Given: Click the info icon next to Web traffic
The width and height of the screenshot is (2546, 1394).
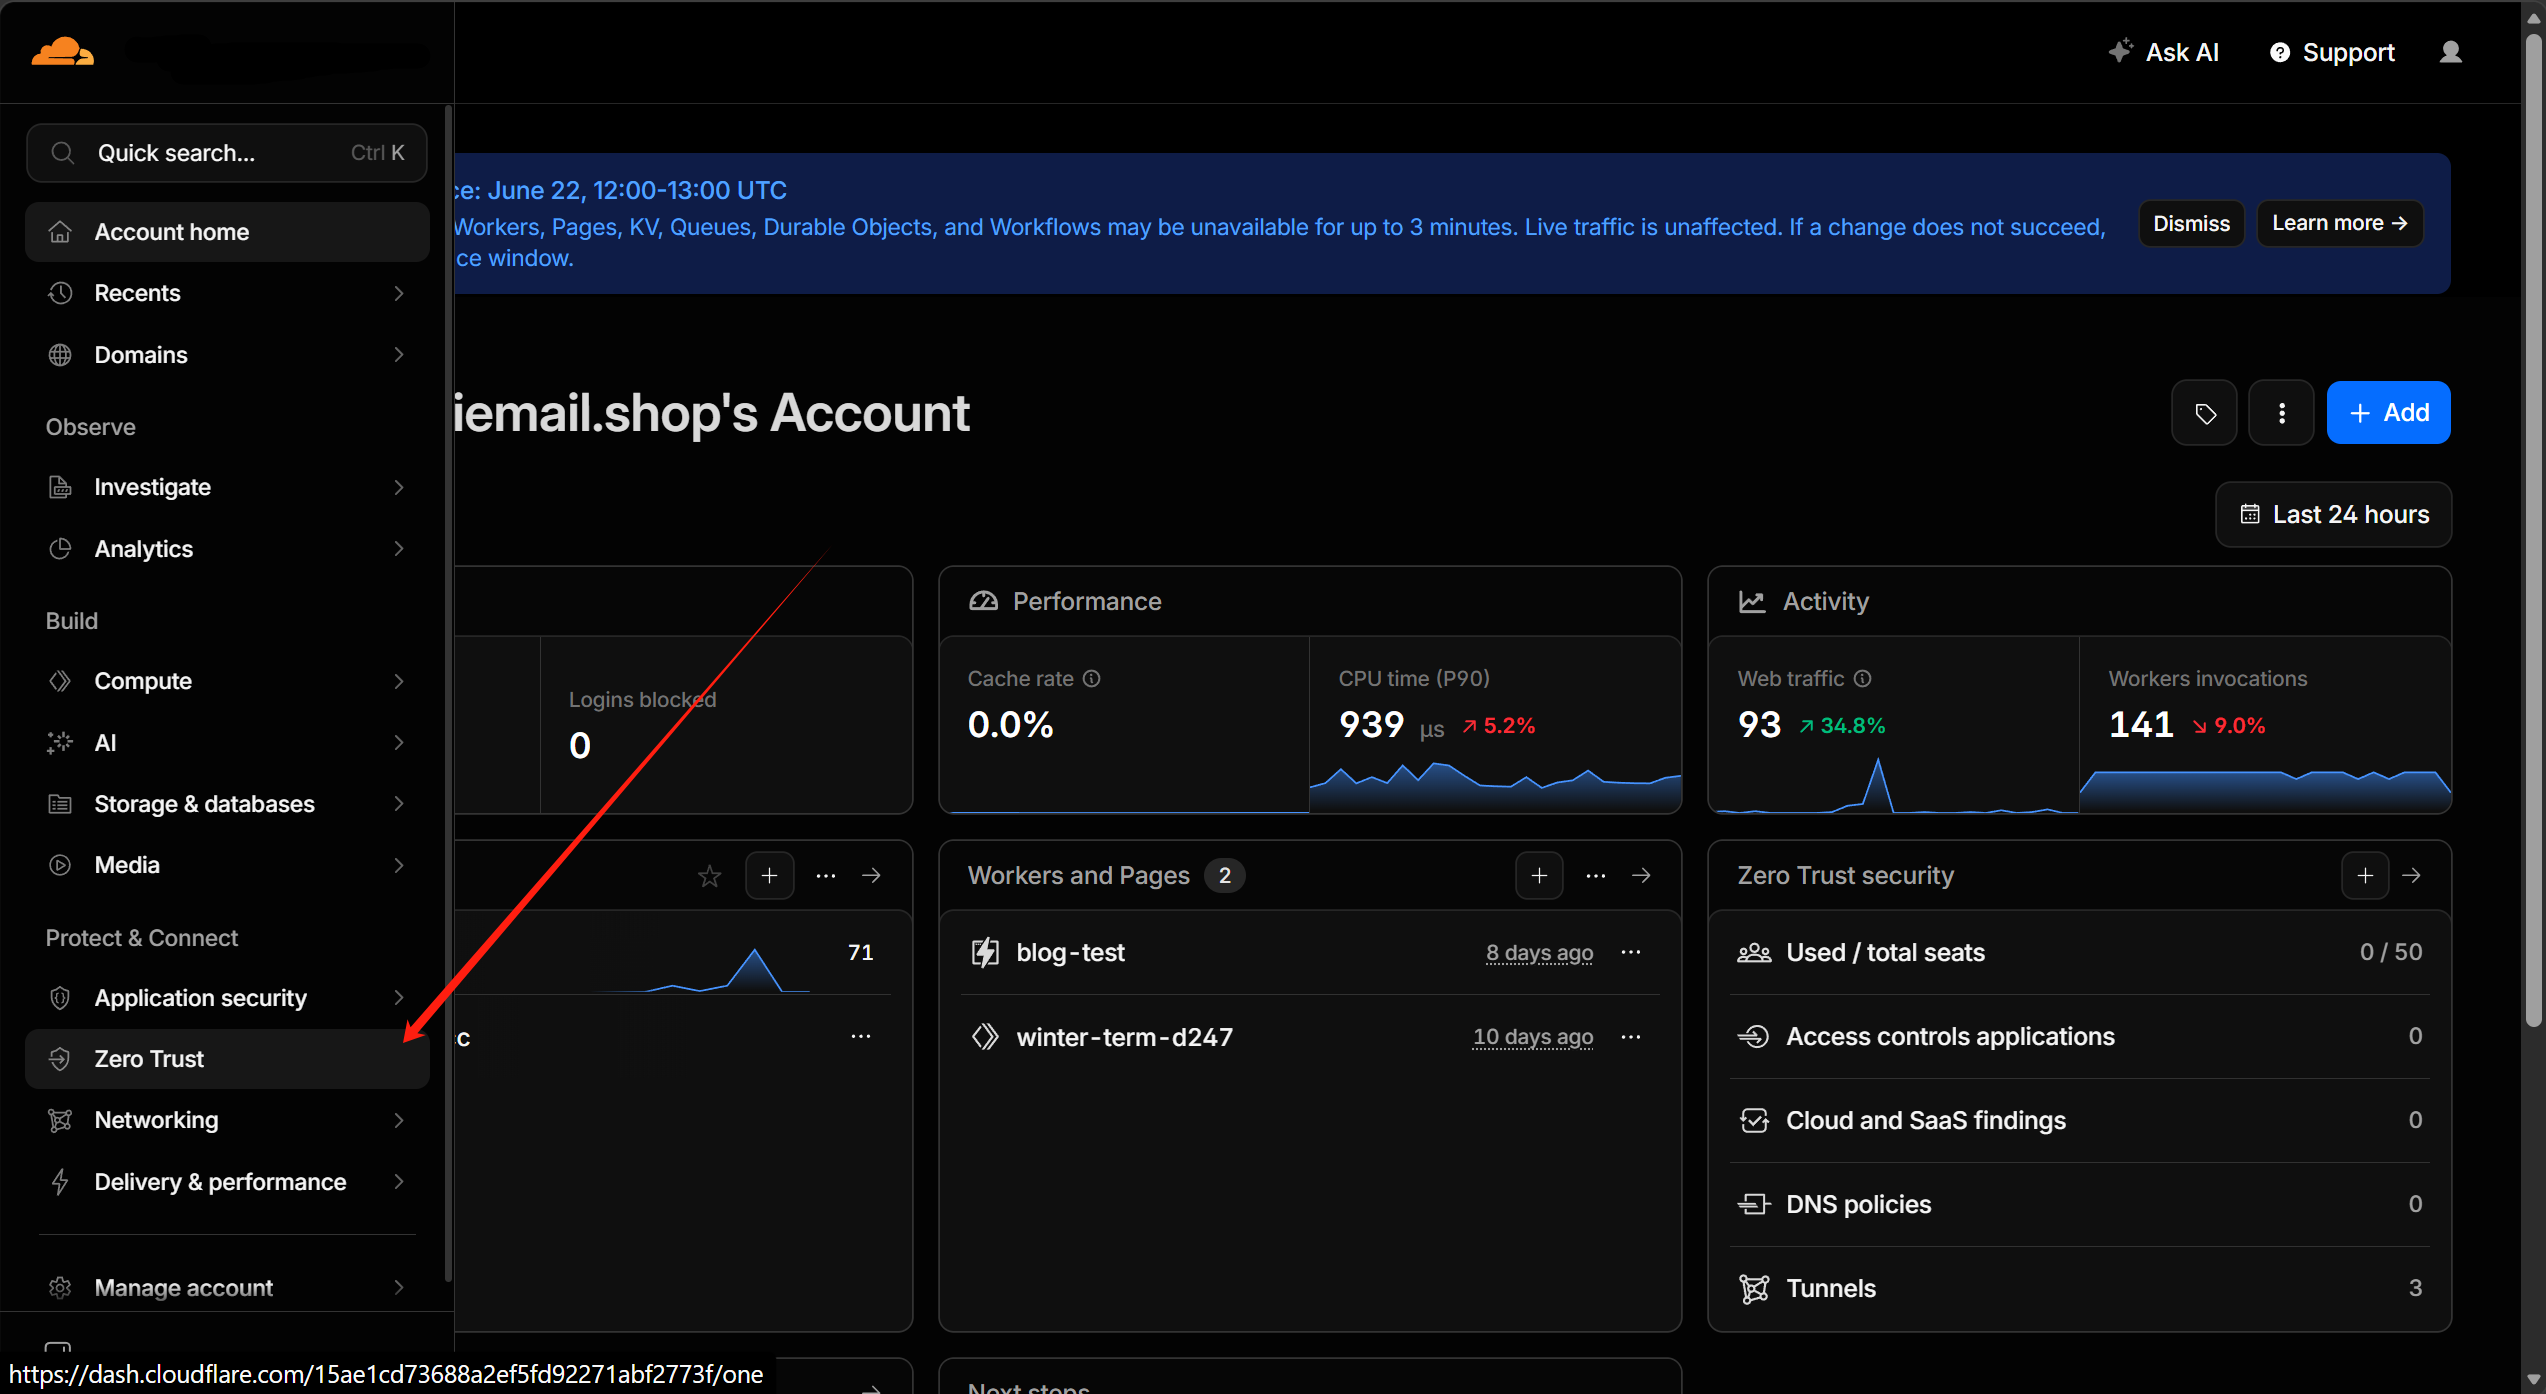Looking at the screenshot, I should (1862, 678).
